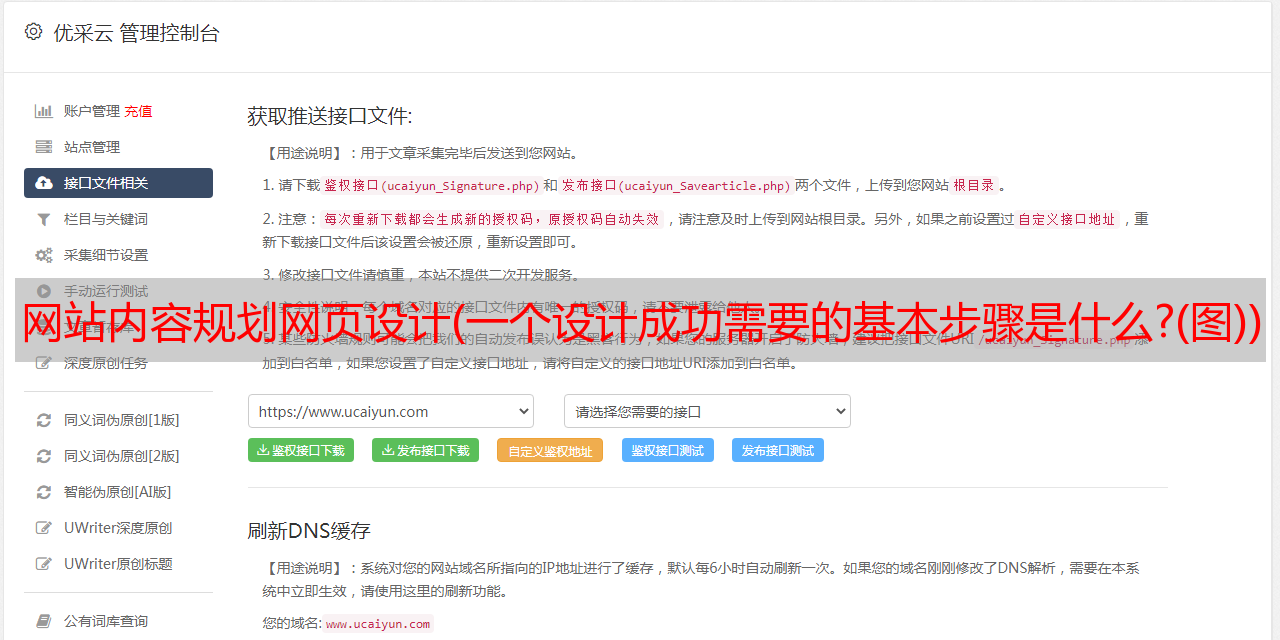Click the blue 鉴权接口测试 button
Viewport: 1280px width, 640px height.
pyautogui.click(x=668, y=450)
